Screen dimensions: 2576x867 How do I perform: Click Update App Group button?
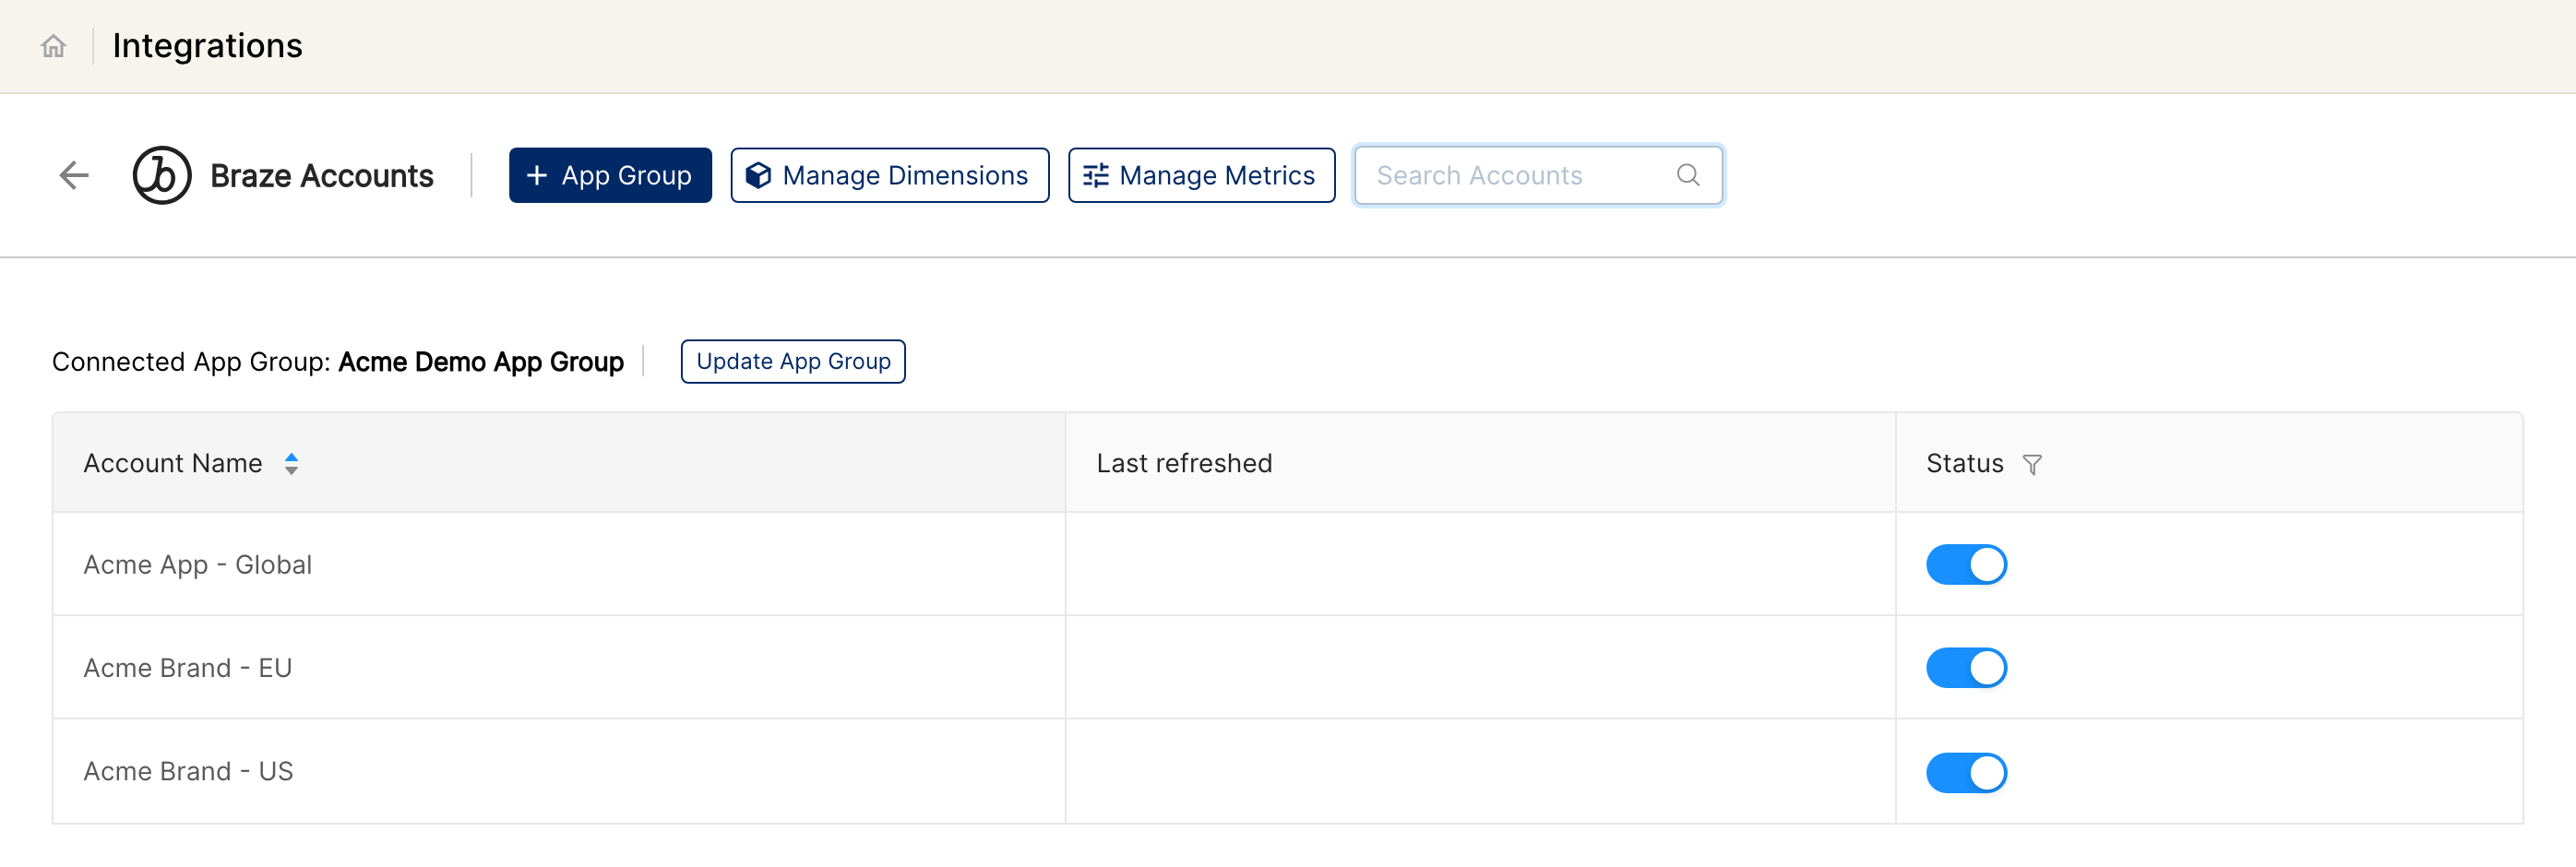click(x=793, y=362)
